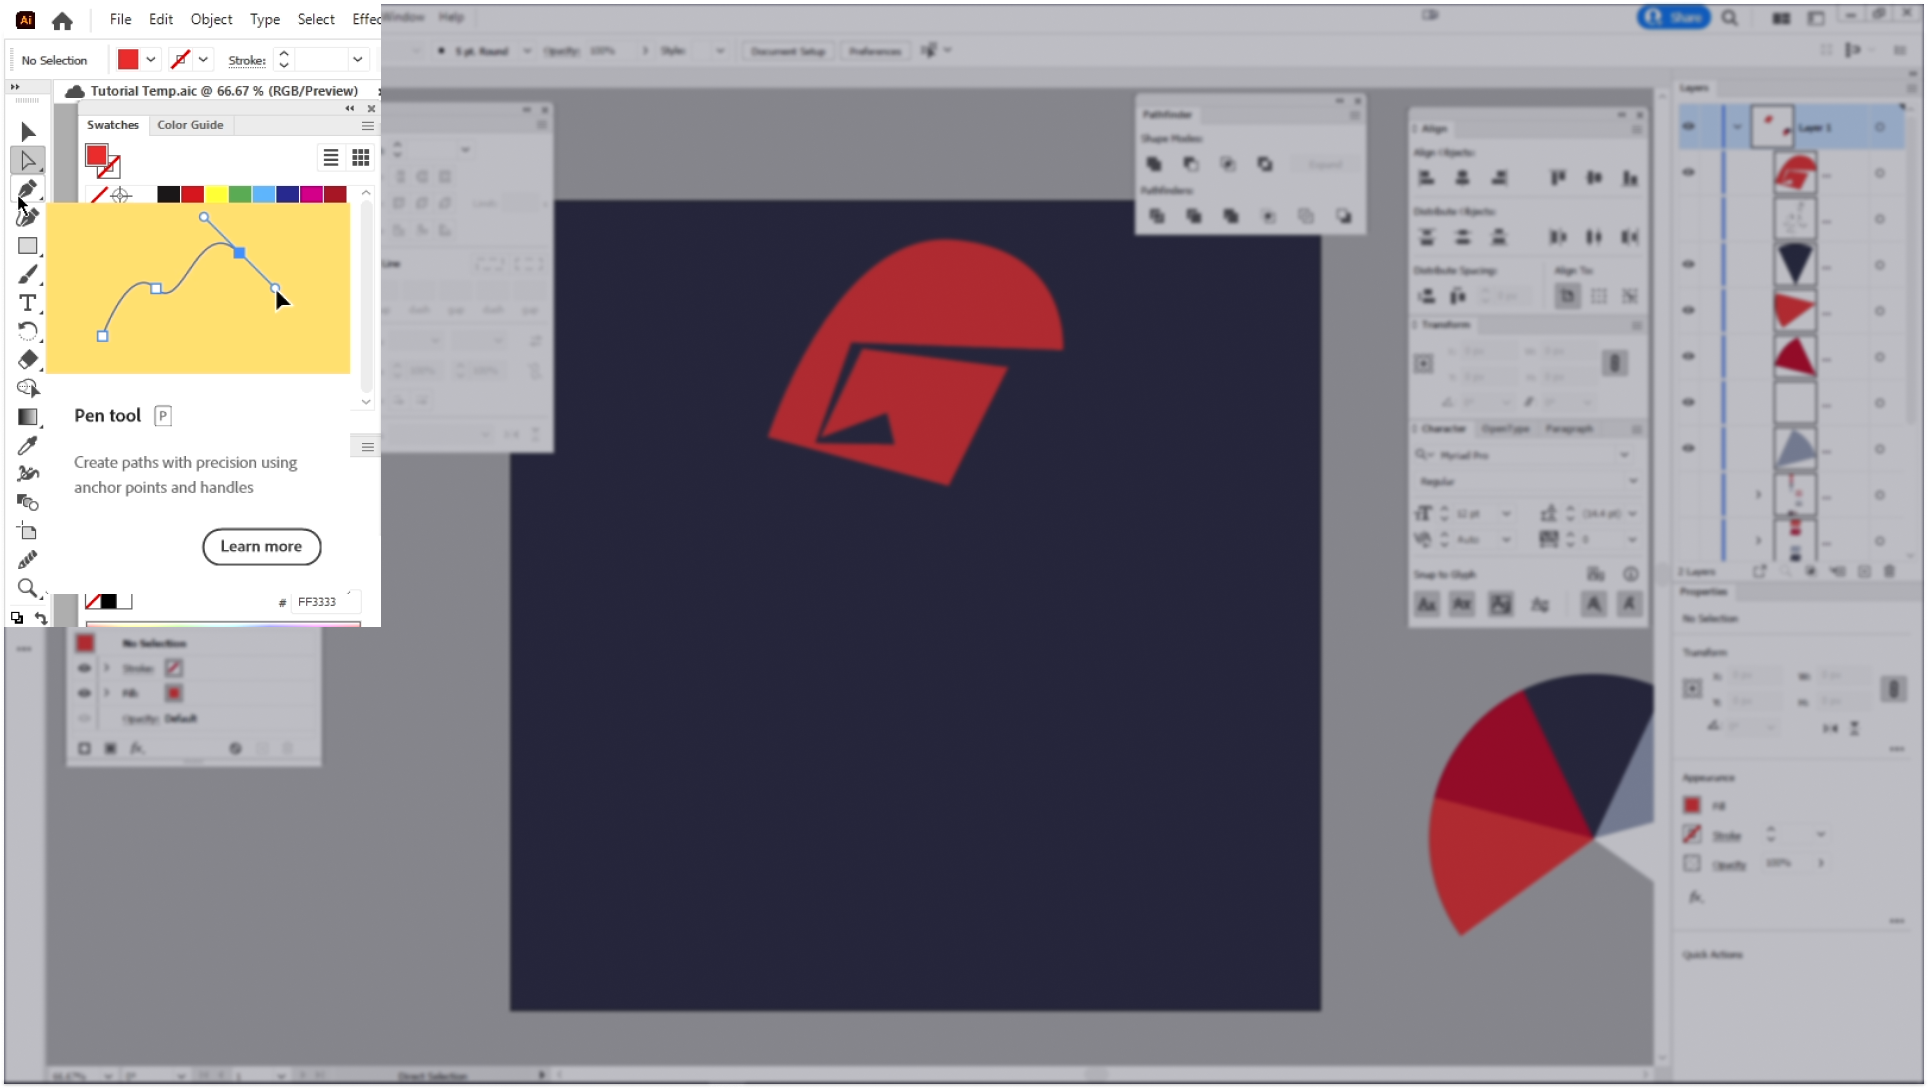Click the Registration swatch crosshair
The image size is (1928, 1088).
tap(121, 195)
